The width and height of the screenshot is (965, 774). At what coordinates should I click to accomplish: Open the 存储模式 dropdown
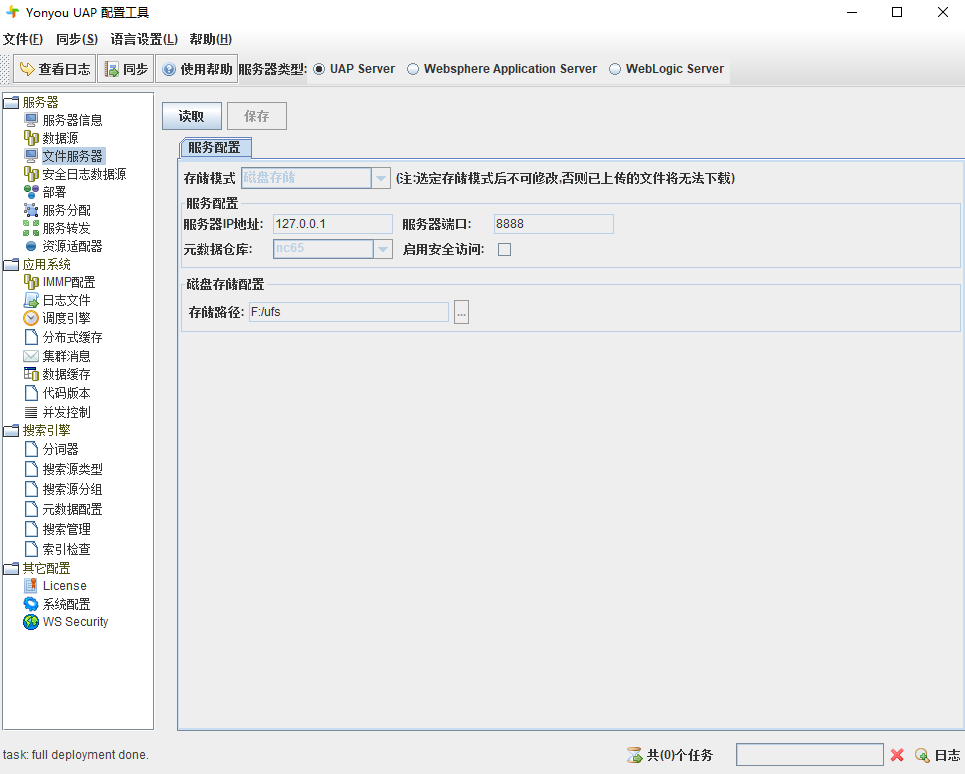pyautogui.click(x=381, y=178)
